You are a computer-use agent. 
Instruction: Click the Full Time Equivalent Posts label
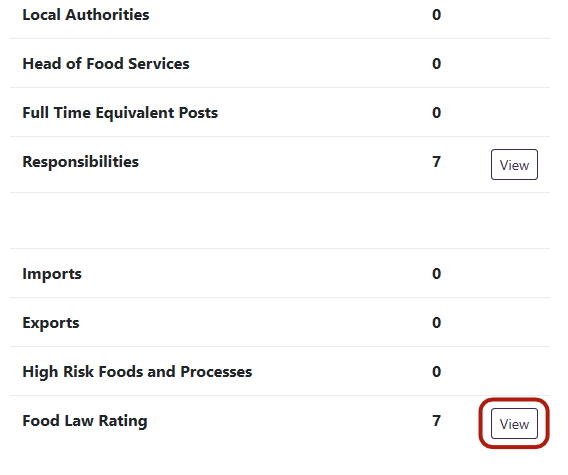coord(120,113)
